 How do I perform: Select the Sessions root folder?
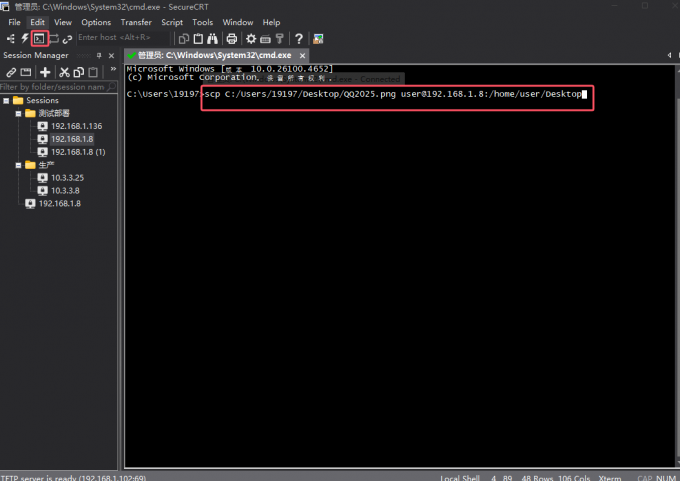pyautogui.click(x=42, y=101)
